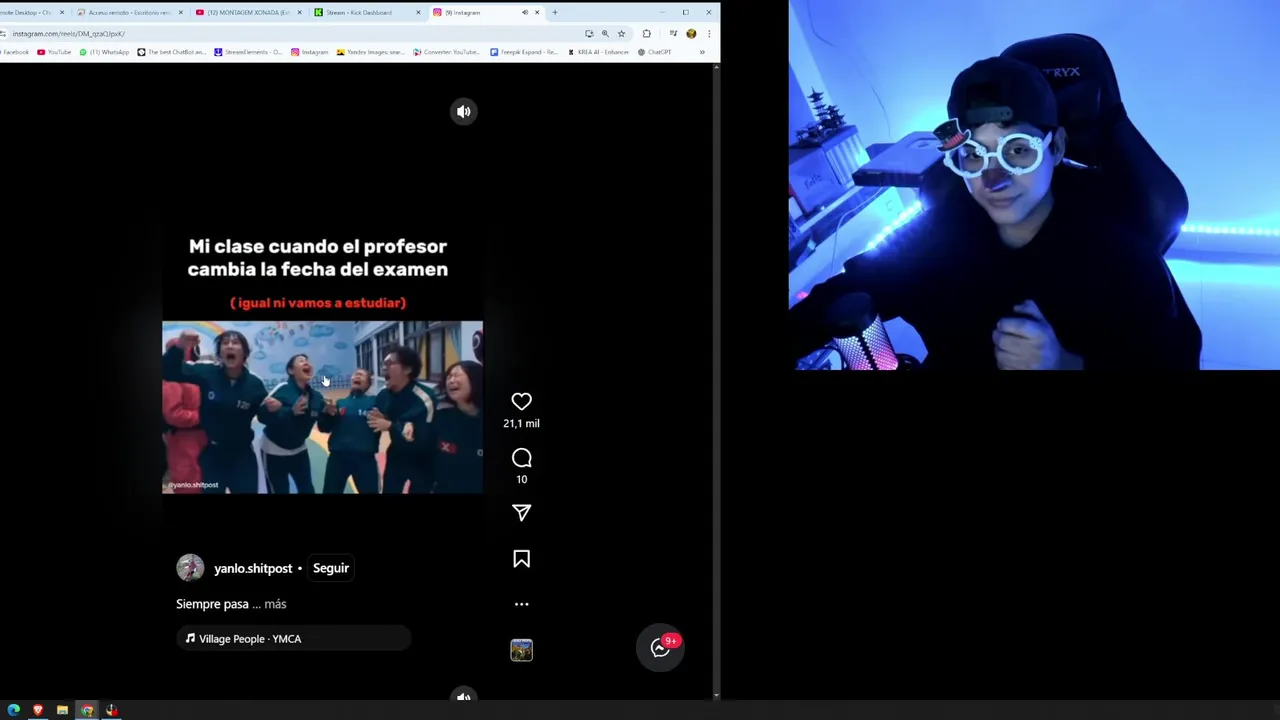Screen dimensions: 1280x720
Task: Open File Explorer from the taskbar
Action: (x=62, y=710)
